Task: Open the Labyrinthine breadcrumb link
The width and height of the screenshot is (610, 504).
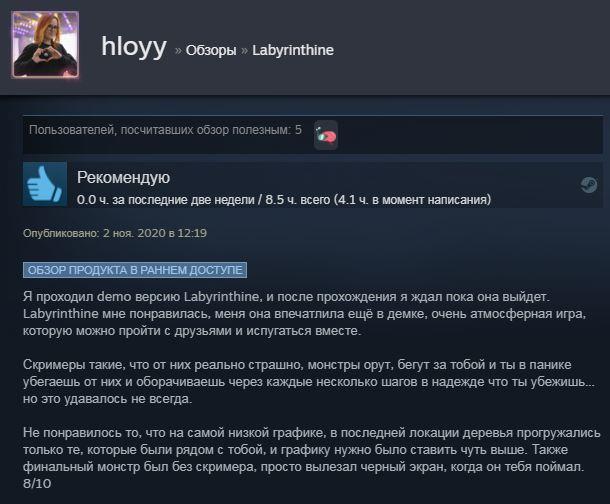Action: 293,50
